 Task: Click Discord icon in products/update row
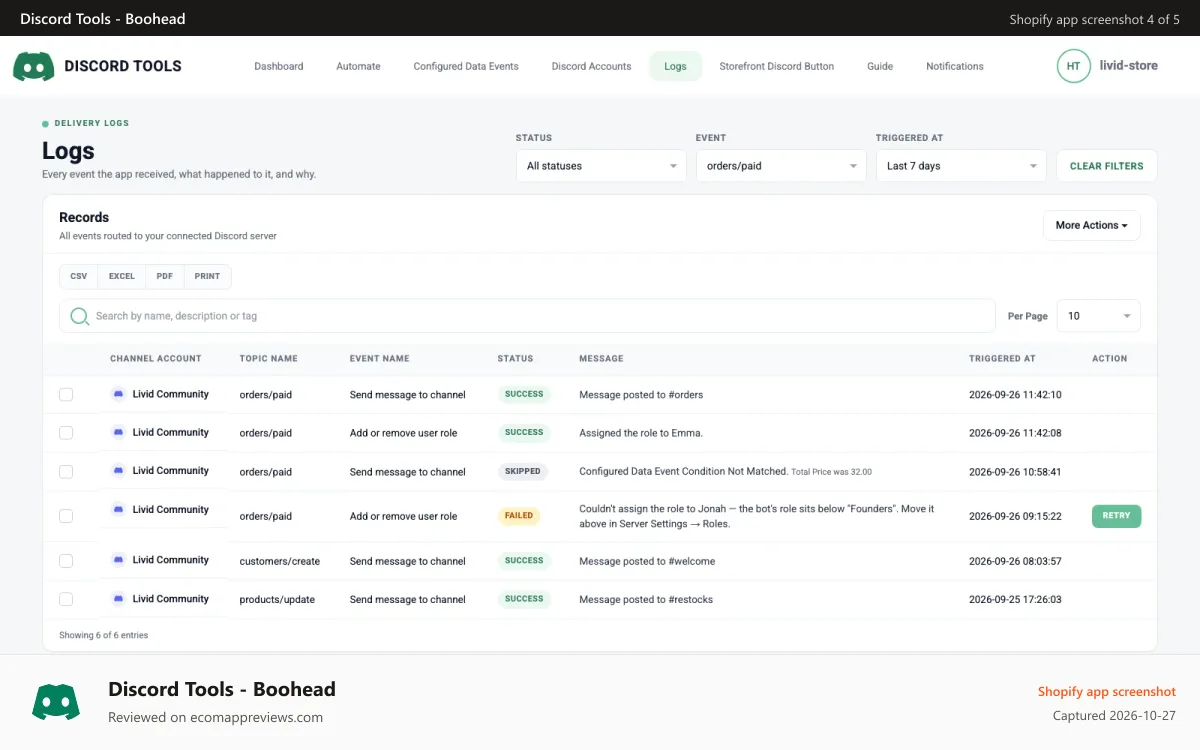[x=119, y=599]
